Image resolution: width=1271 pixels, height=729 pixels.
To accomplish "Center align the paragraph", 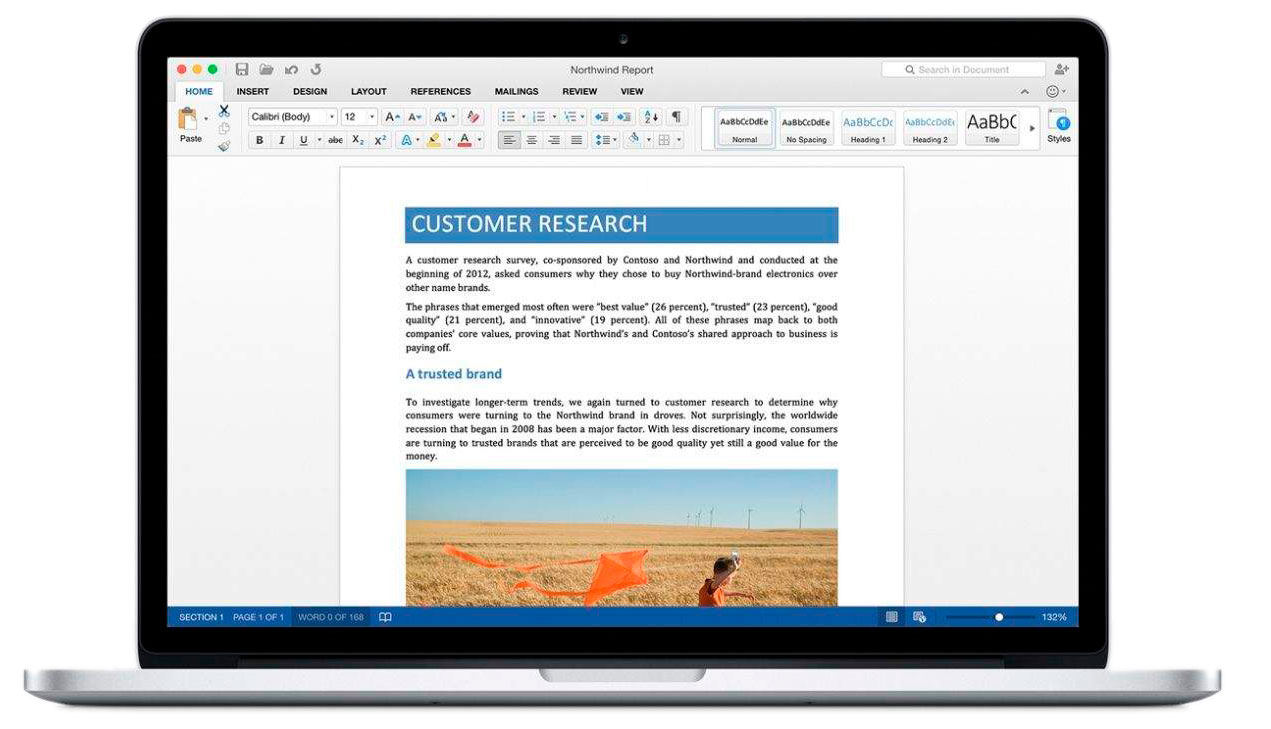I will (532, 140).
